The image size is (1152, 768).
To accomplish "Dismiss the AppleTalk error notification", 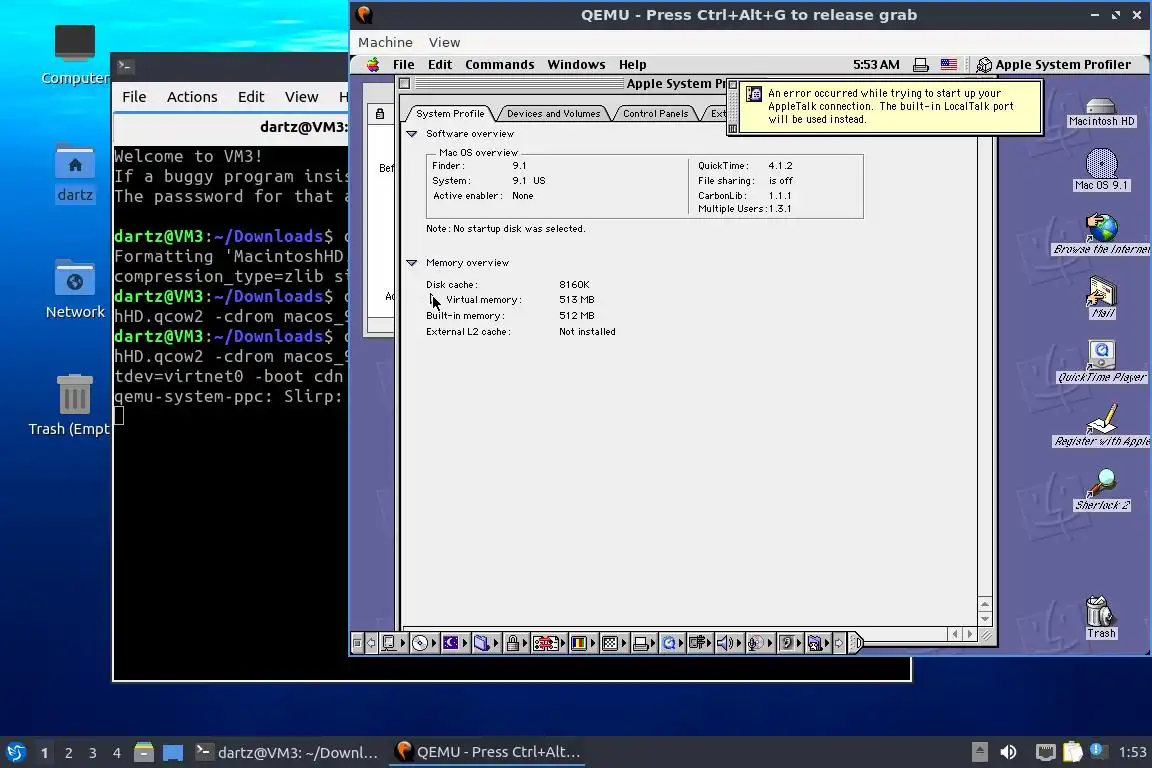I will pos(732,86).
